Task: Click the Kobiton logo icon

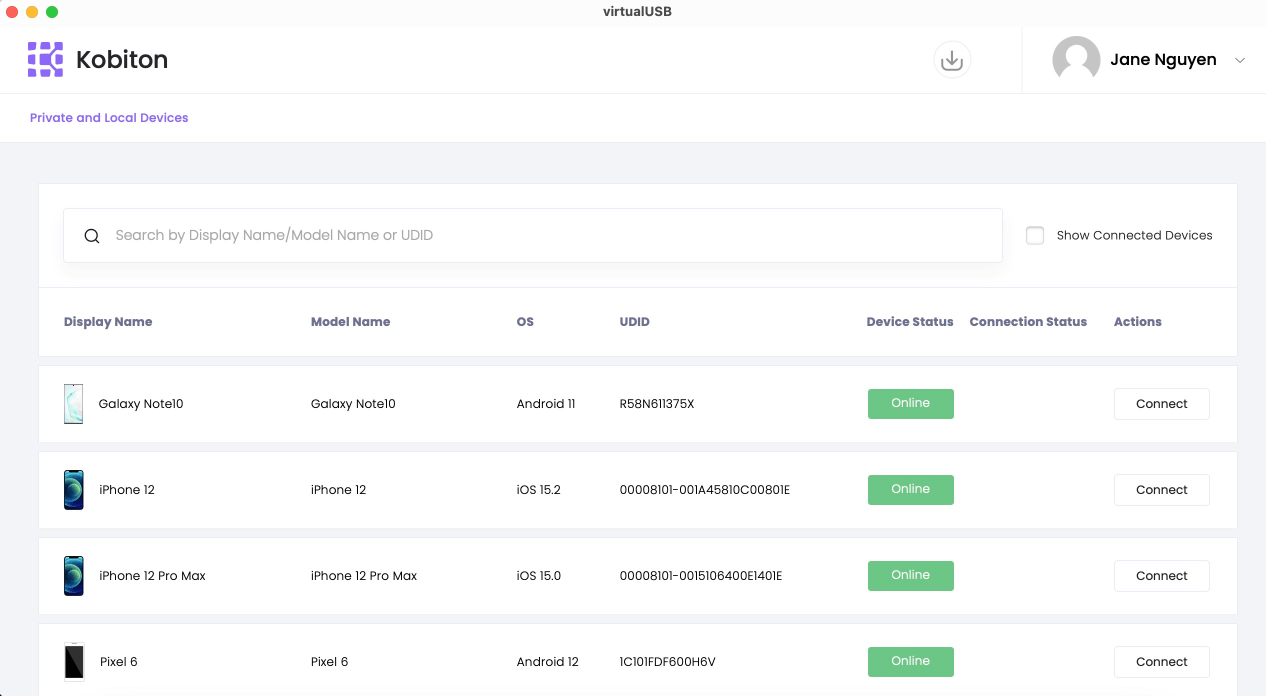Action: coord(45,60)
